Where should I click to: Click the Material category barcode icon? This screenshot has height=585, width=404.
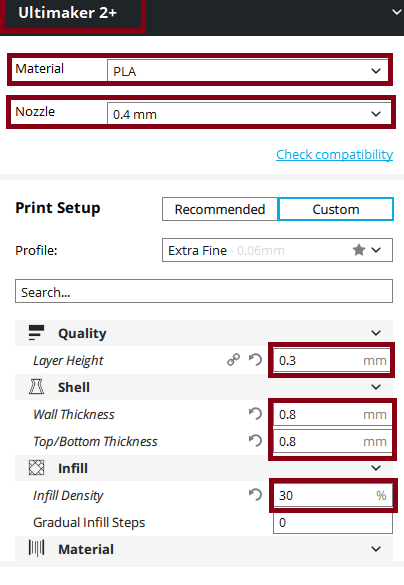click(36, 548)
